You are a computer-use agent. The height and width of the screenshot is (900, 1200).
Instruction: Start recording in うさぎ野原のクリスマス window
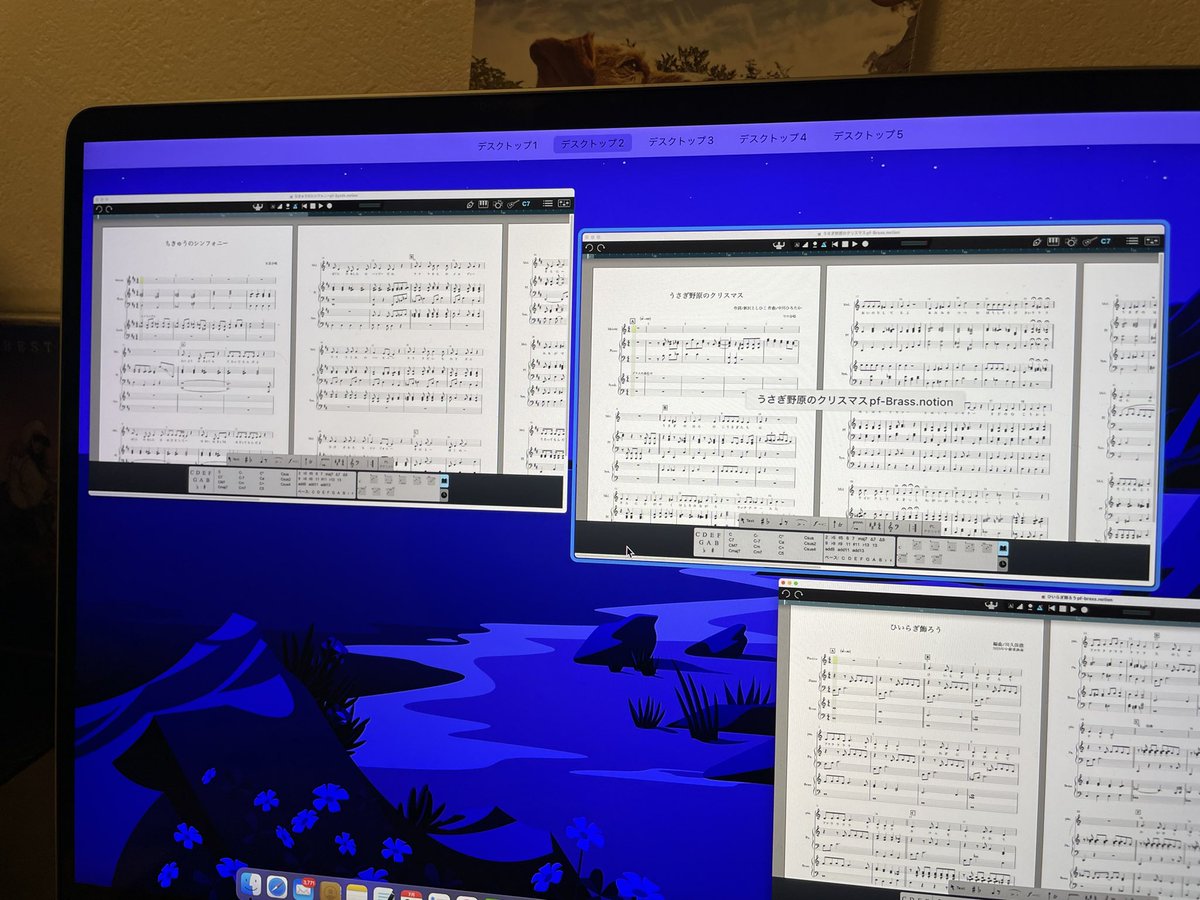[865, 243]
